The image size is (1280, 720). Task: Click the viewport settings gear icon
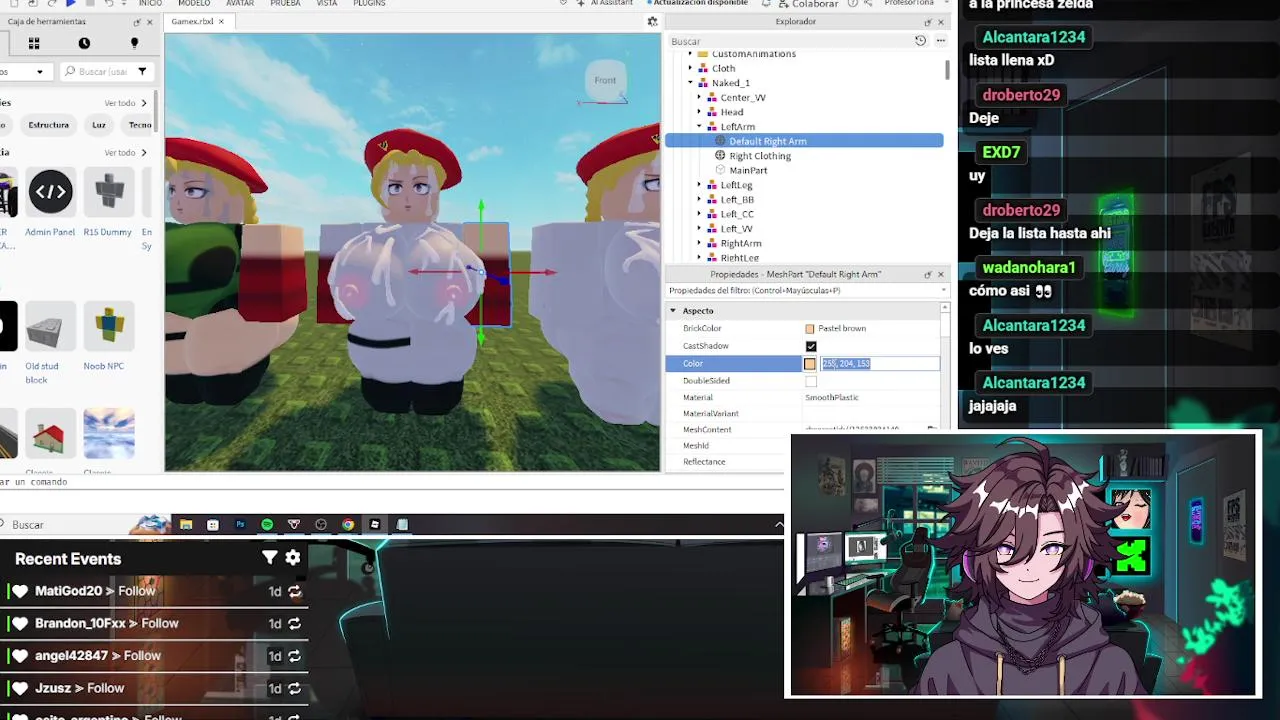pos(652,21)
